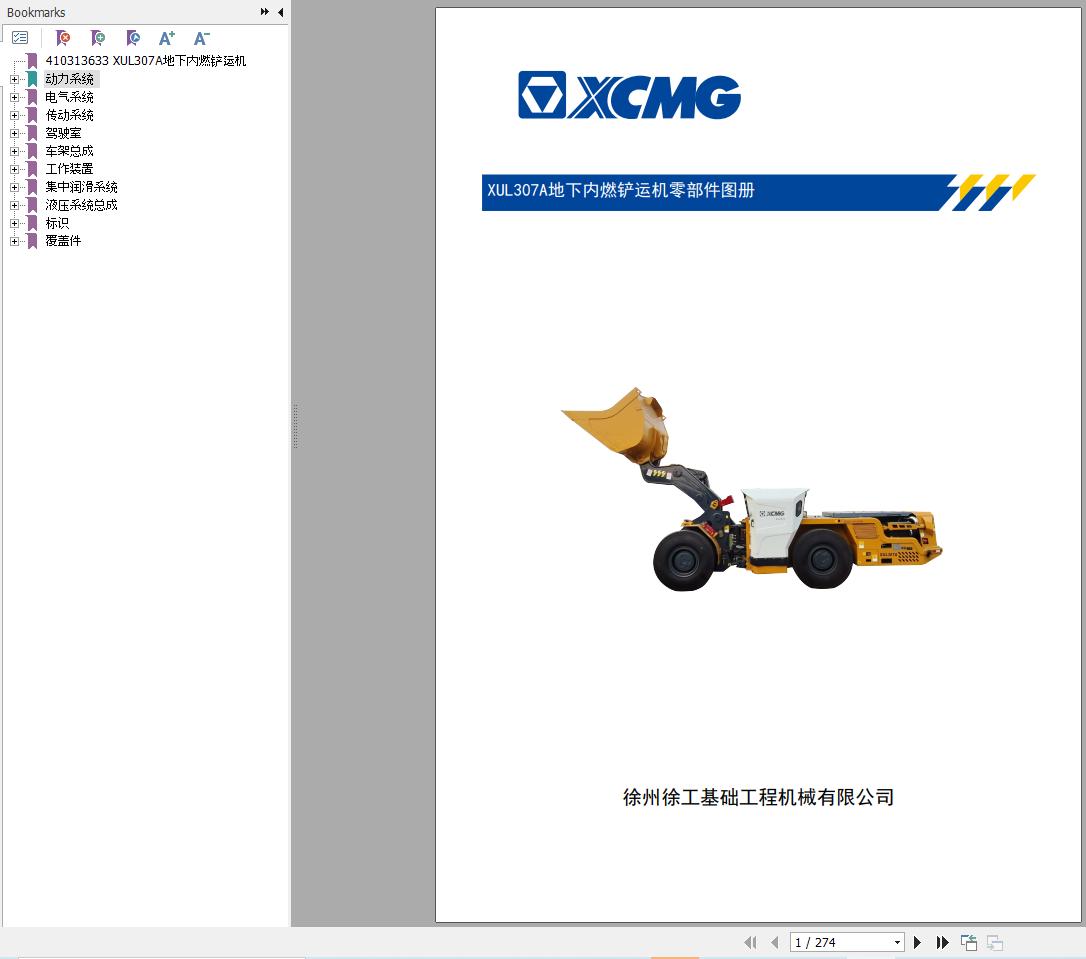Open the page number dropdown
The image size is (1086, 959).
click(897, 942)
